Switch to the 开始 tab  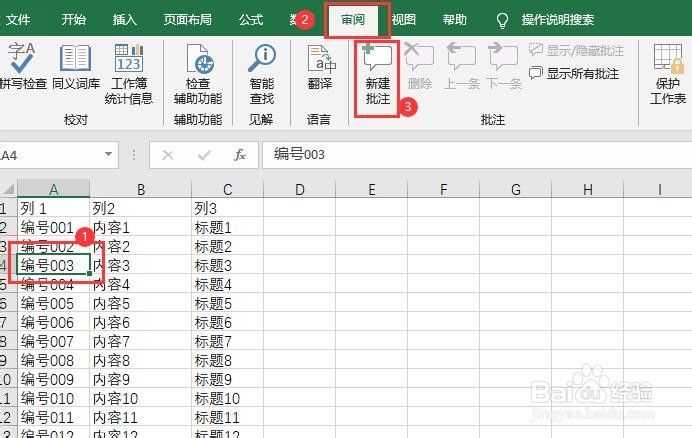coord(74,19)
